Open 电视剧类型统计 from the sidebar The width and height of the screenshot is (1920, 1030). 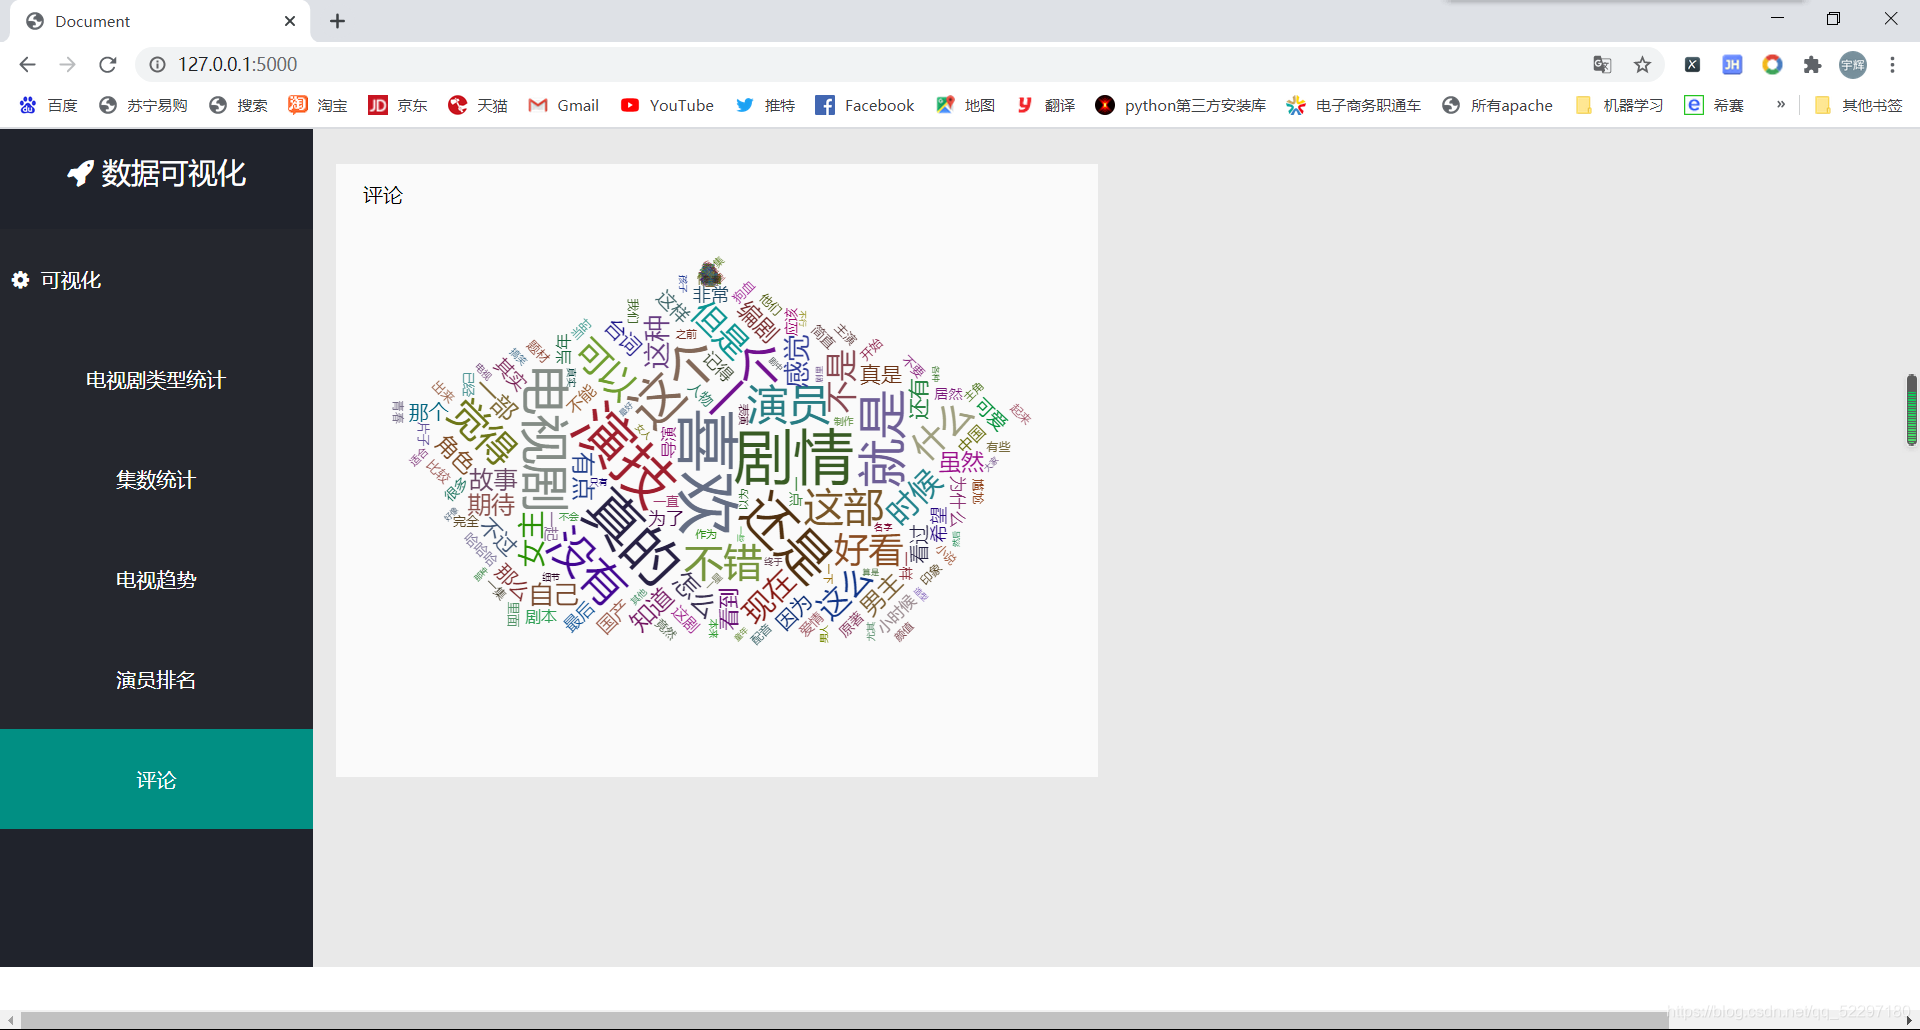coord(156,379)
